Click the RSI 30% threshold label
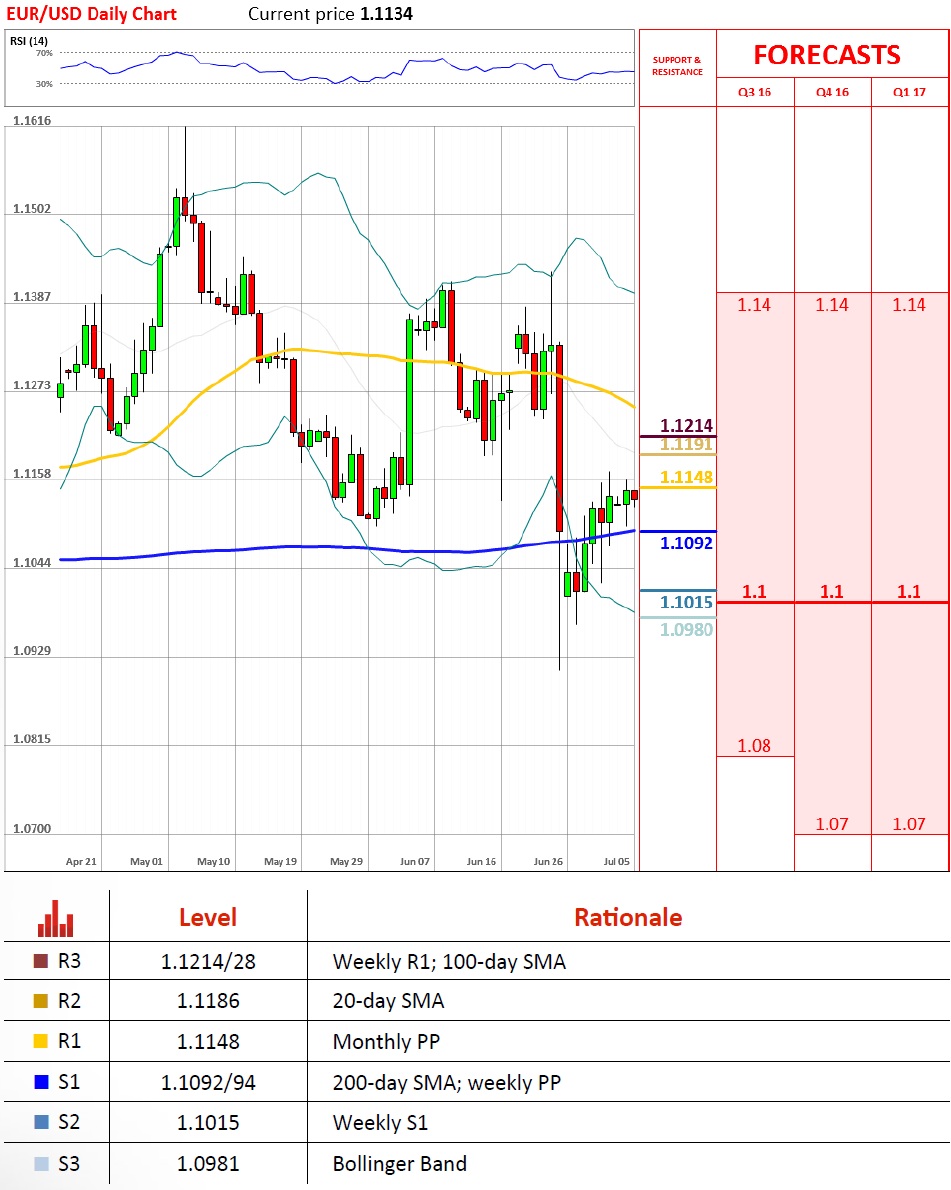951x1190 pixels. [44, 84]
